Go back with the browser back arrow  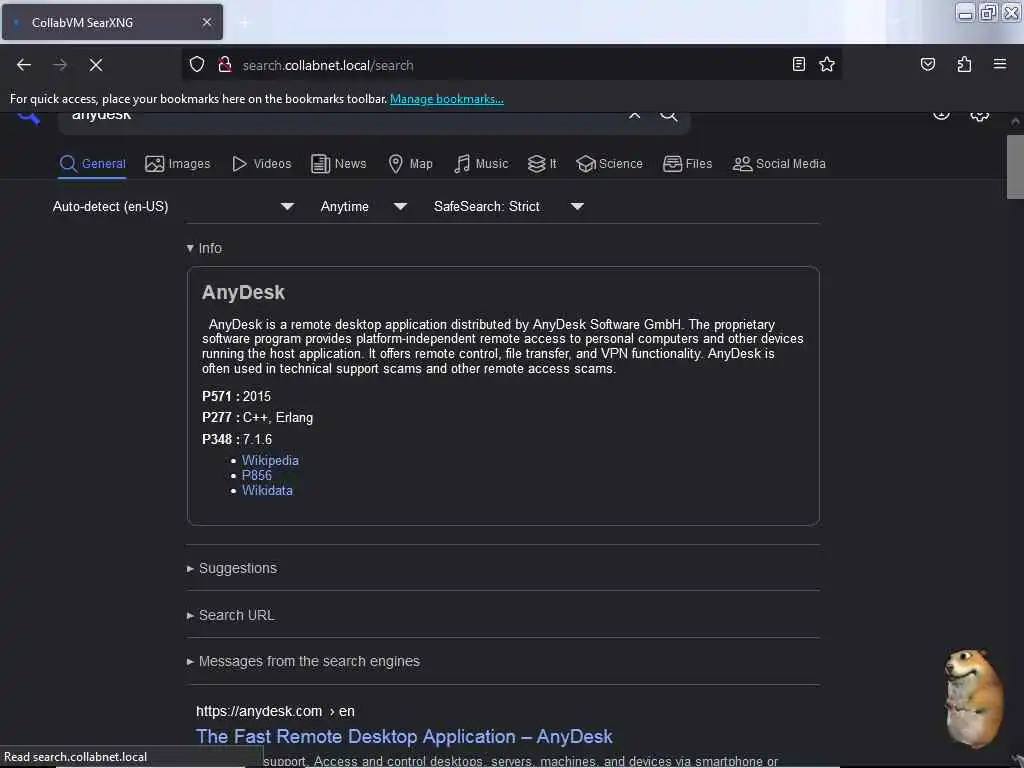tap(24, 65)
